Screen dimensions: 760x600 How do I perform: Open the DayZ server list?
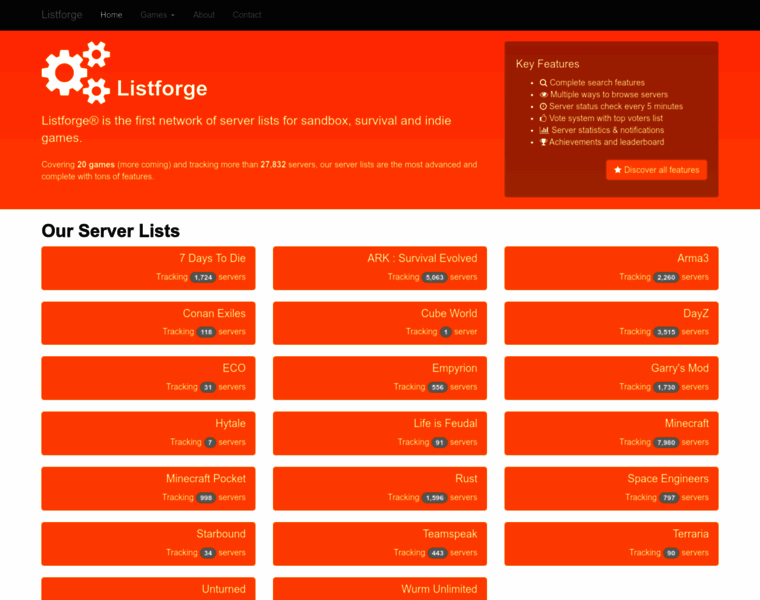click(611, 323)
